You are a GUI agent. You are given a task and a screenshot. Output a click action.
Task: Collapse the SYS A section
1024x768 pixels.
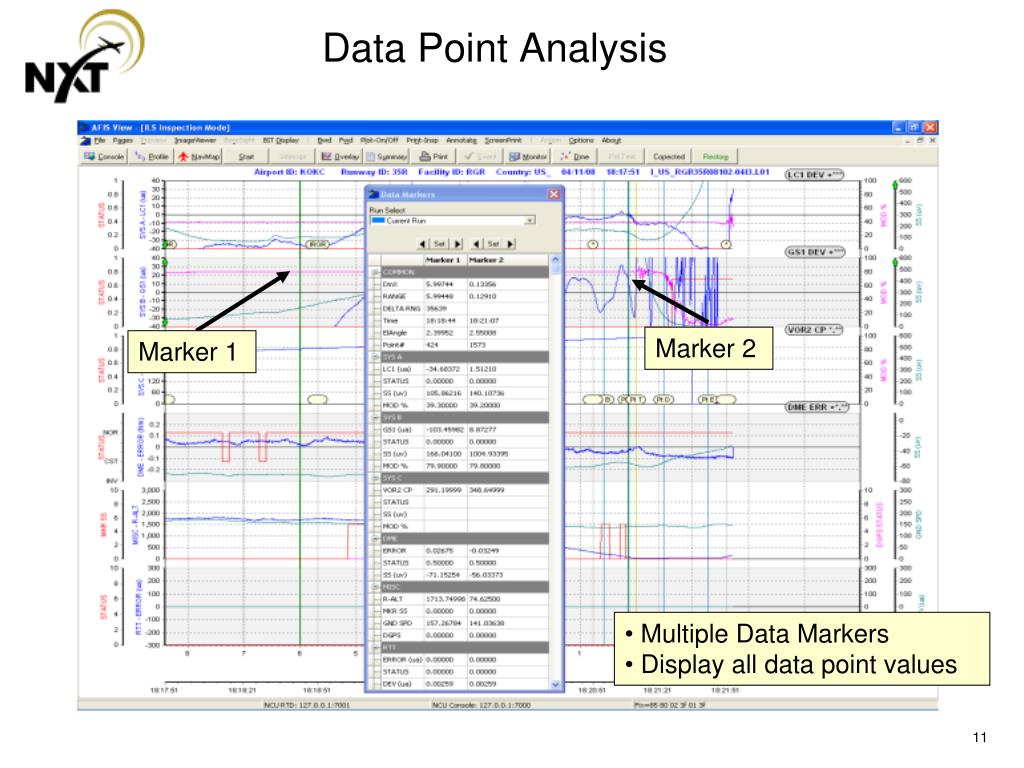point(375,357)
